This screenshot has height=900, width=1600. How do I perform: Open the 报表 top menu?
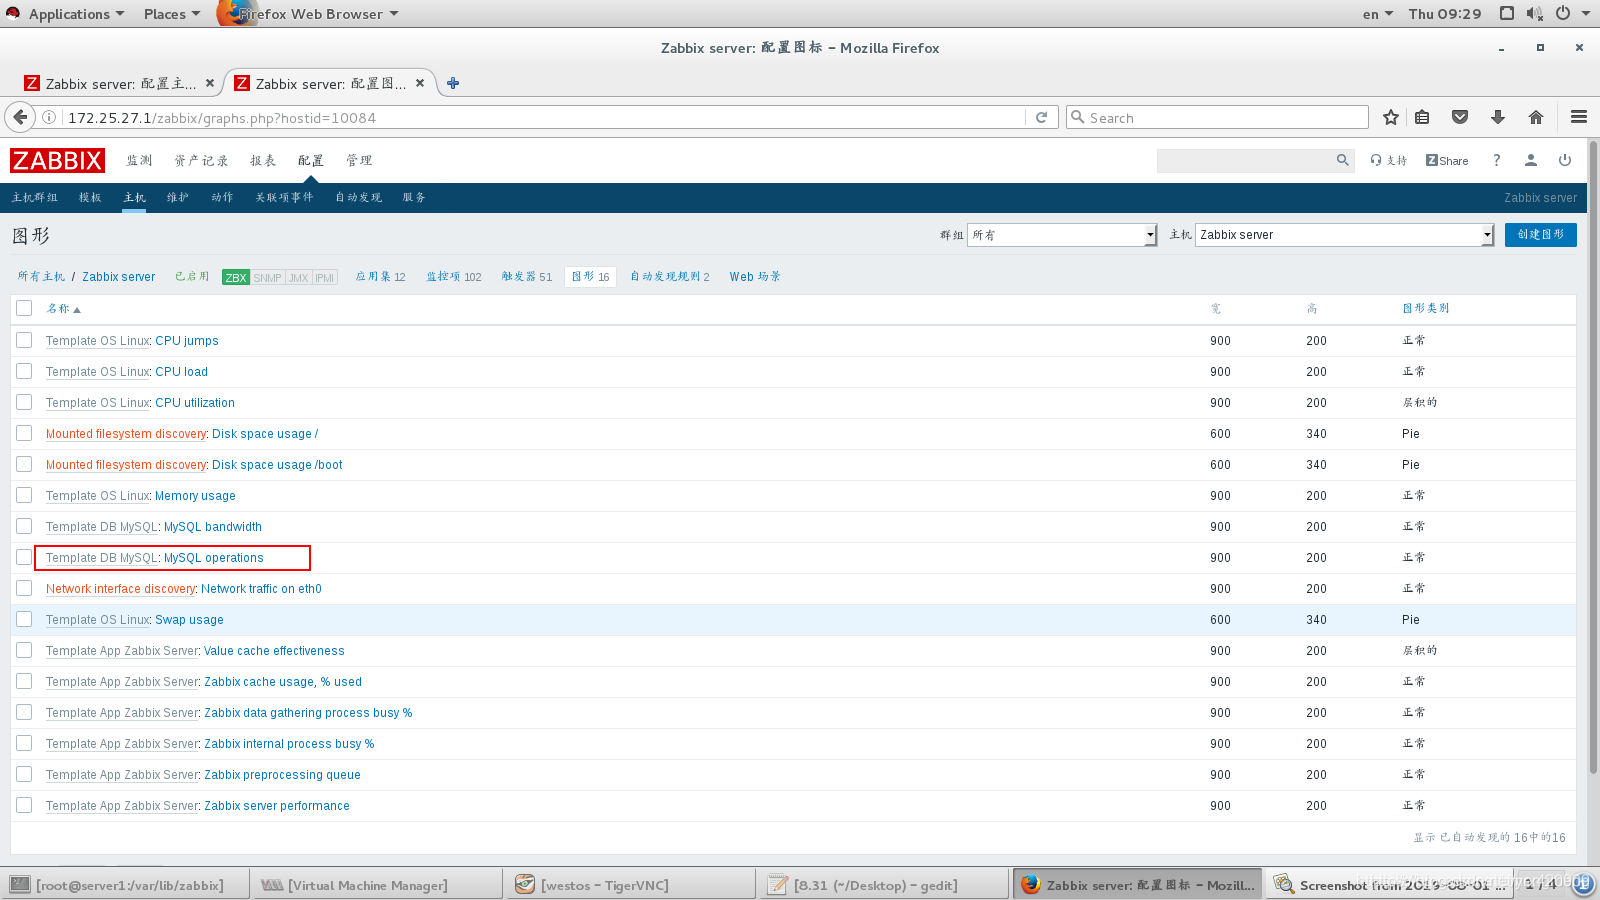(x=263, y=160)
